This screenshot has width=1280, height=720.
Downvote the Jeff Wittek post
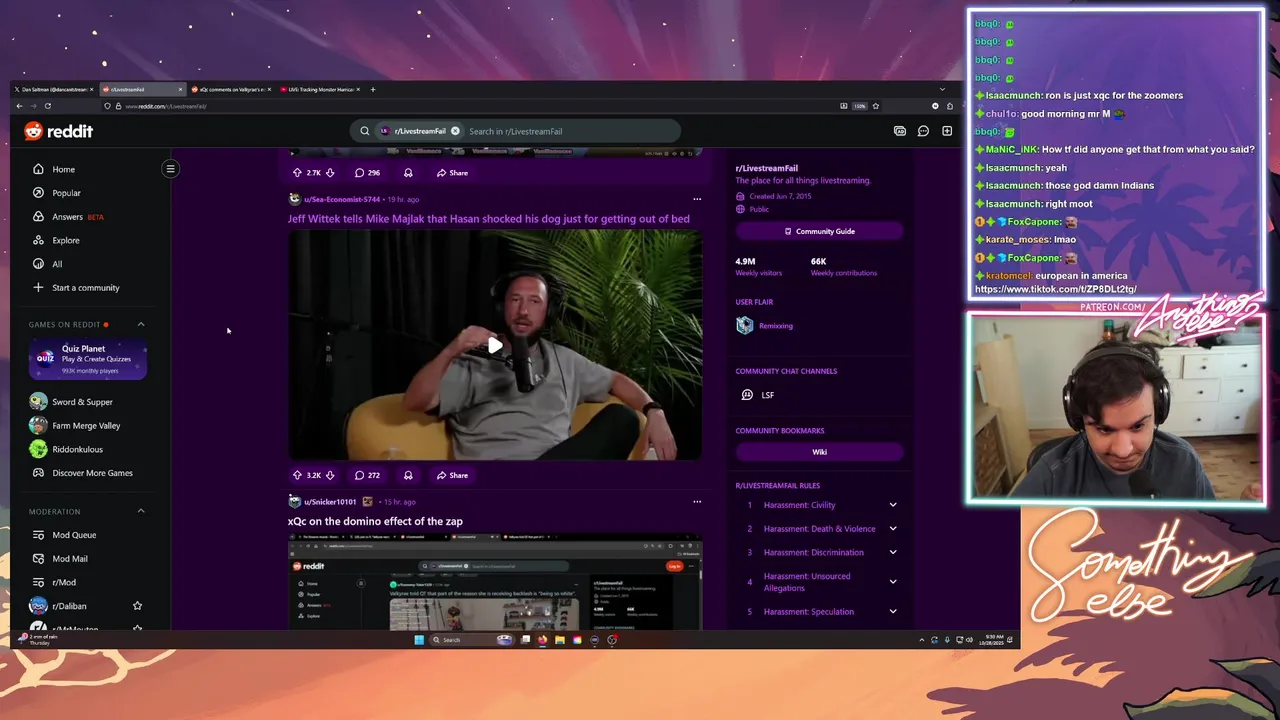[x=330, y=475]
